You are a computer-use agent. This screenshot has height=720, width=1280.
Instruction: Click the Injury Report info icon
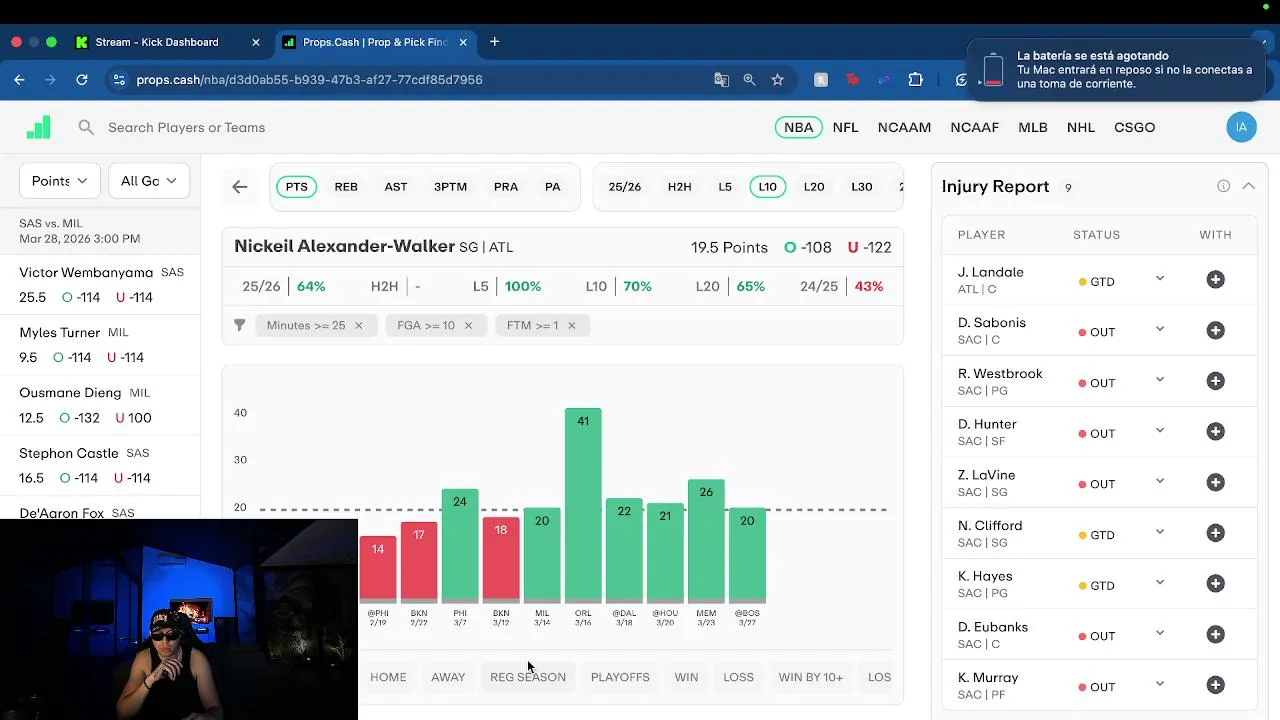click(1223, 186)
